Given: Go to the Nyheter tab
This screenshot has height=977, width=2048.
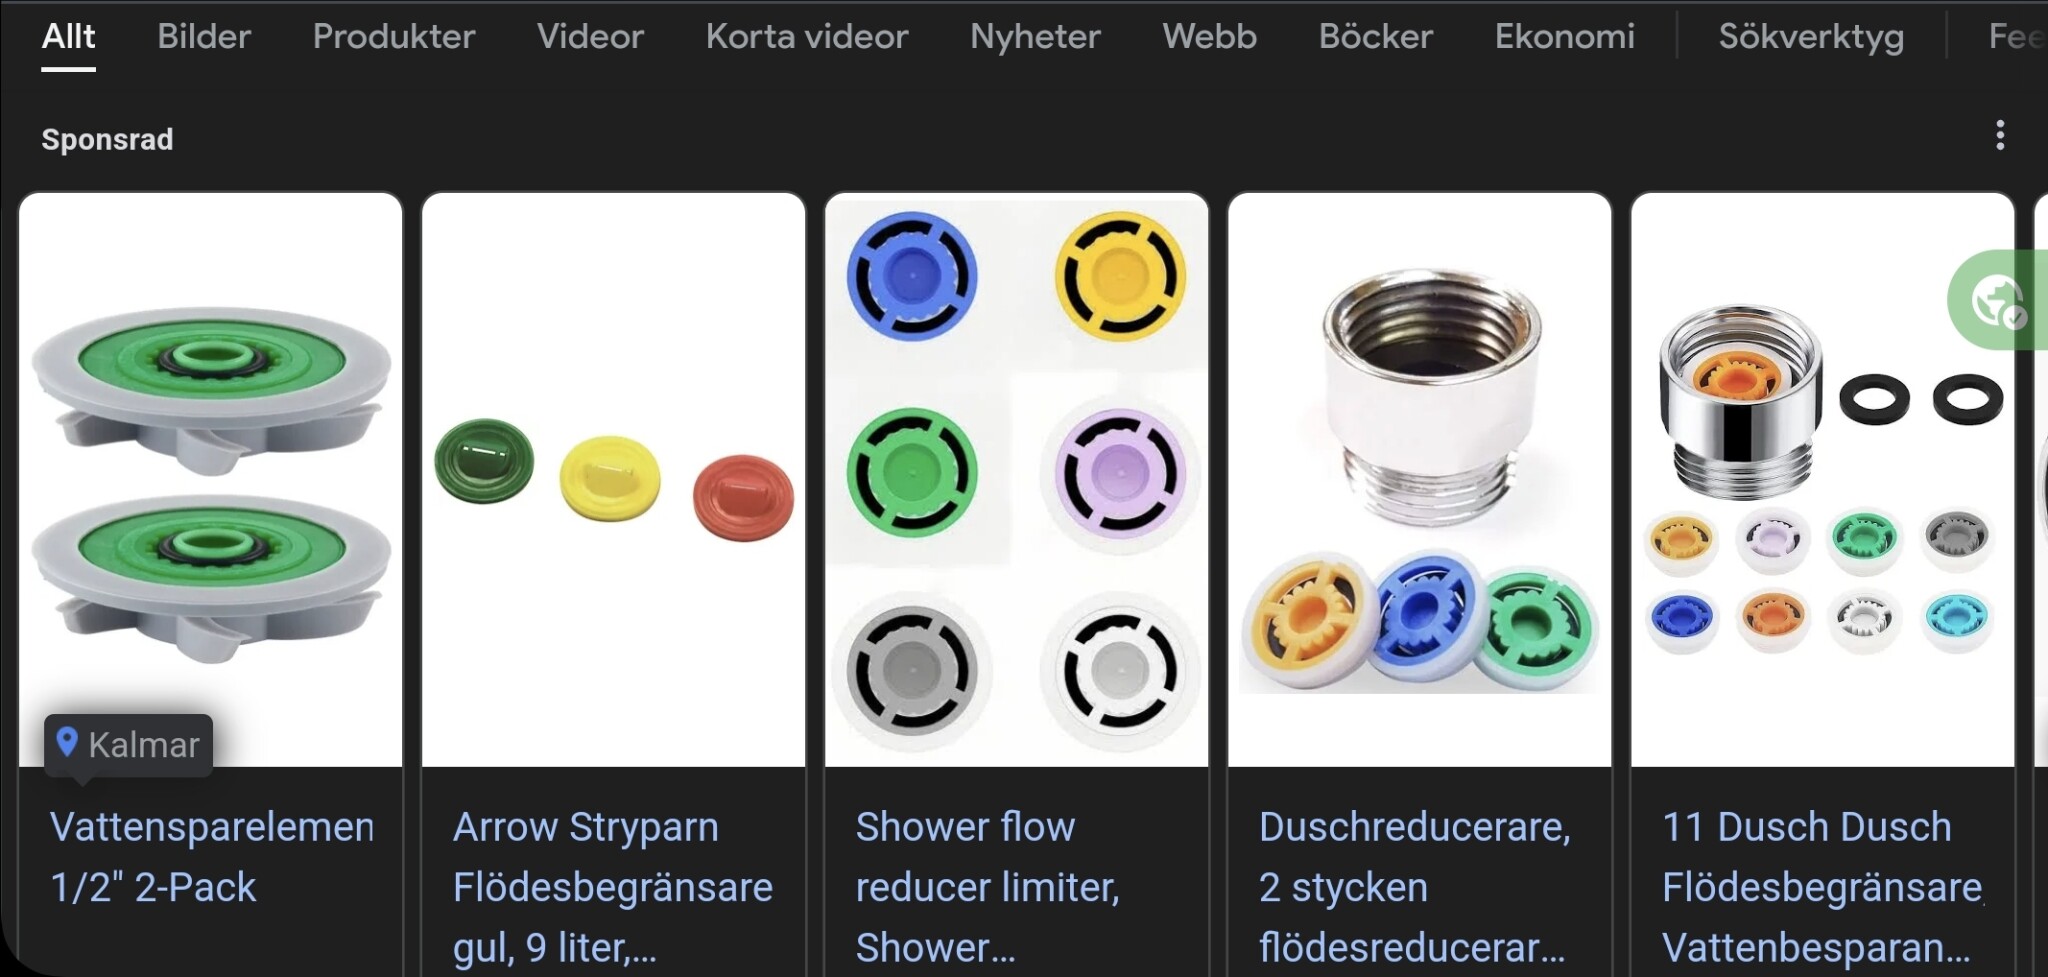Looking at the screenshot, I should pos(1035,36).
